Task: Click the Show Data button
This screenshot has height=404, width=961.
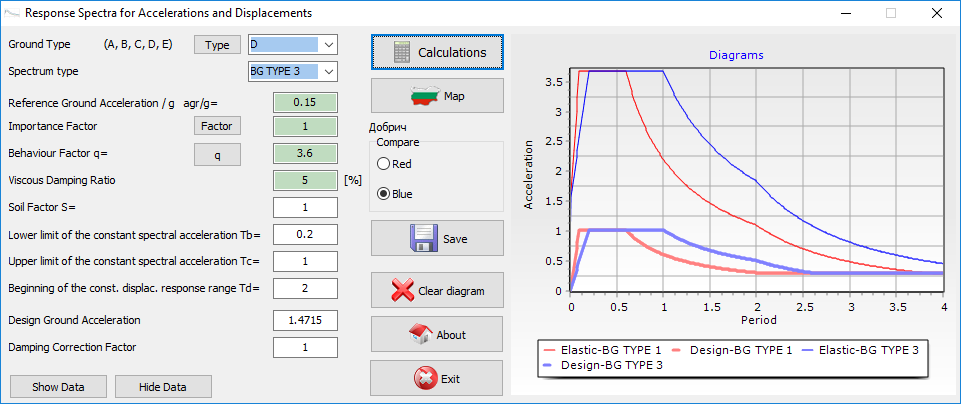Action: click(57, 387)
